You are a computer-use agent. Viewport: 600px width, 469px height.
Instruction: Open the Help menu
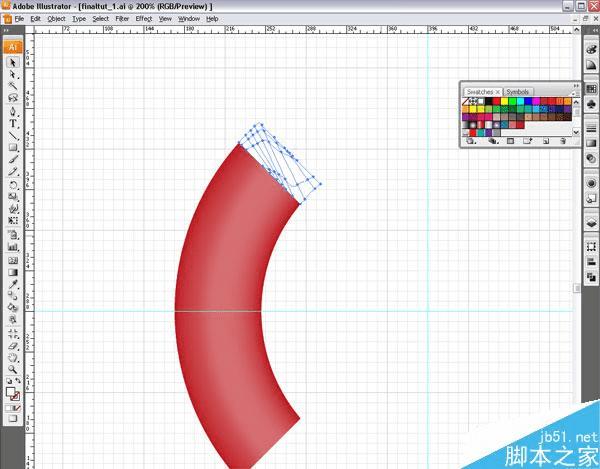coord(212,19)
